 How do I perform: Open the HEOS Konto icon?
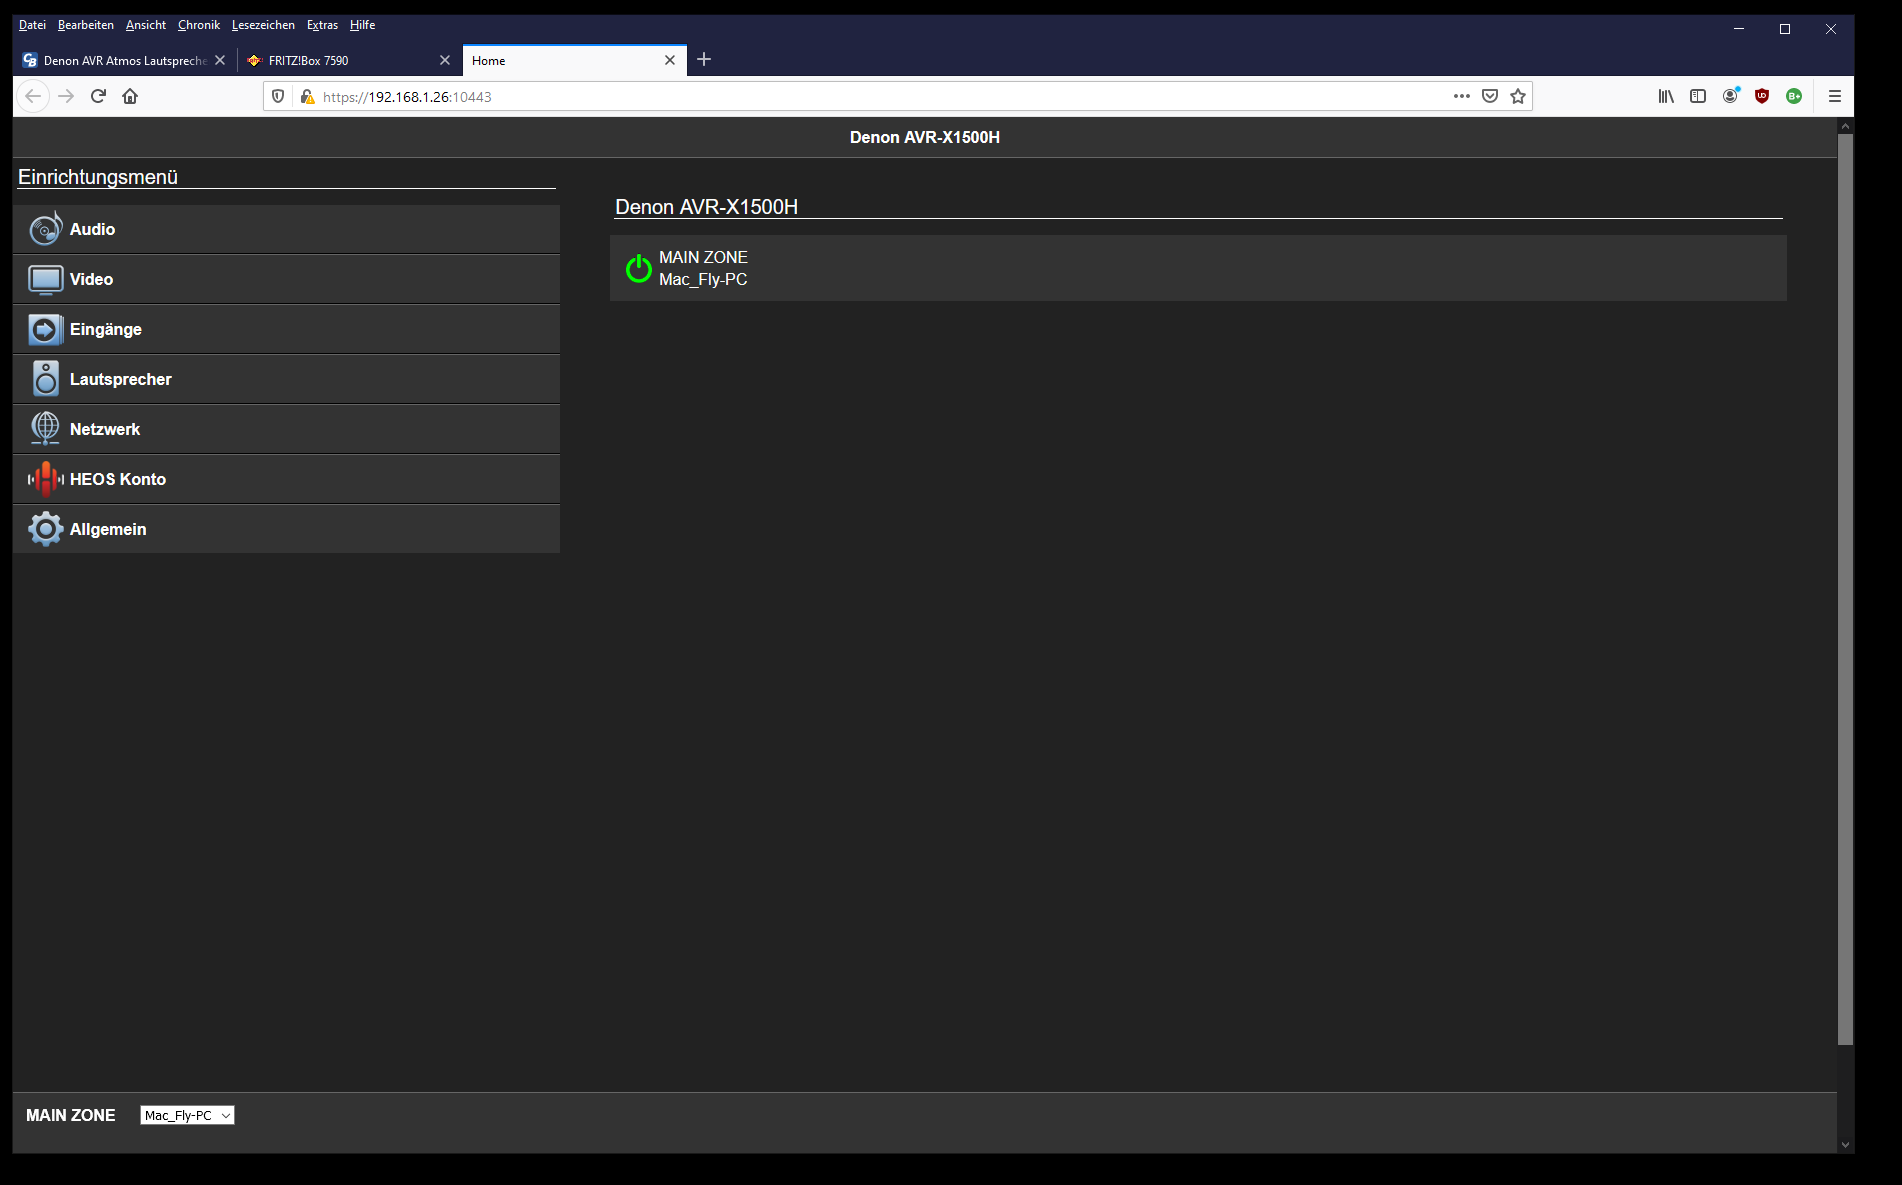pos(45,479)
